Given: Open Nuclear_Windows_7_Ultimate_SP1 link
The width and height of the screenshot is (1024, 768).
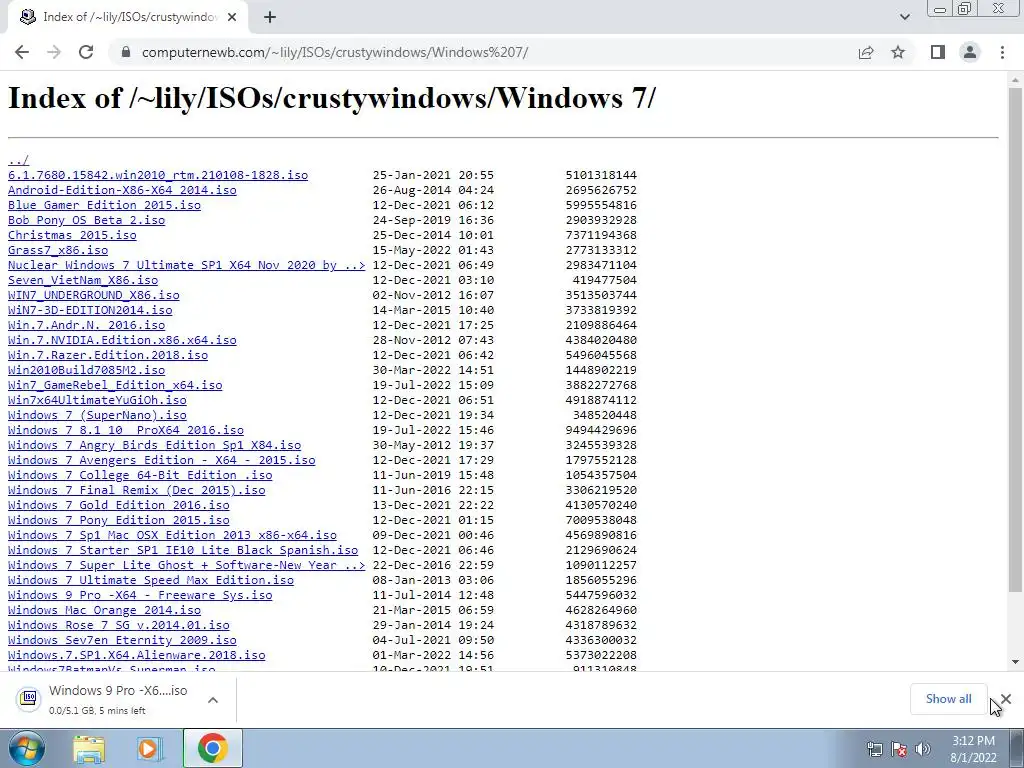Looking at the screenshot, I should tap(187, 265).
